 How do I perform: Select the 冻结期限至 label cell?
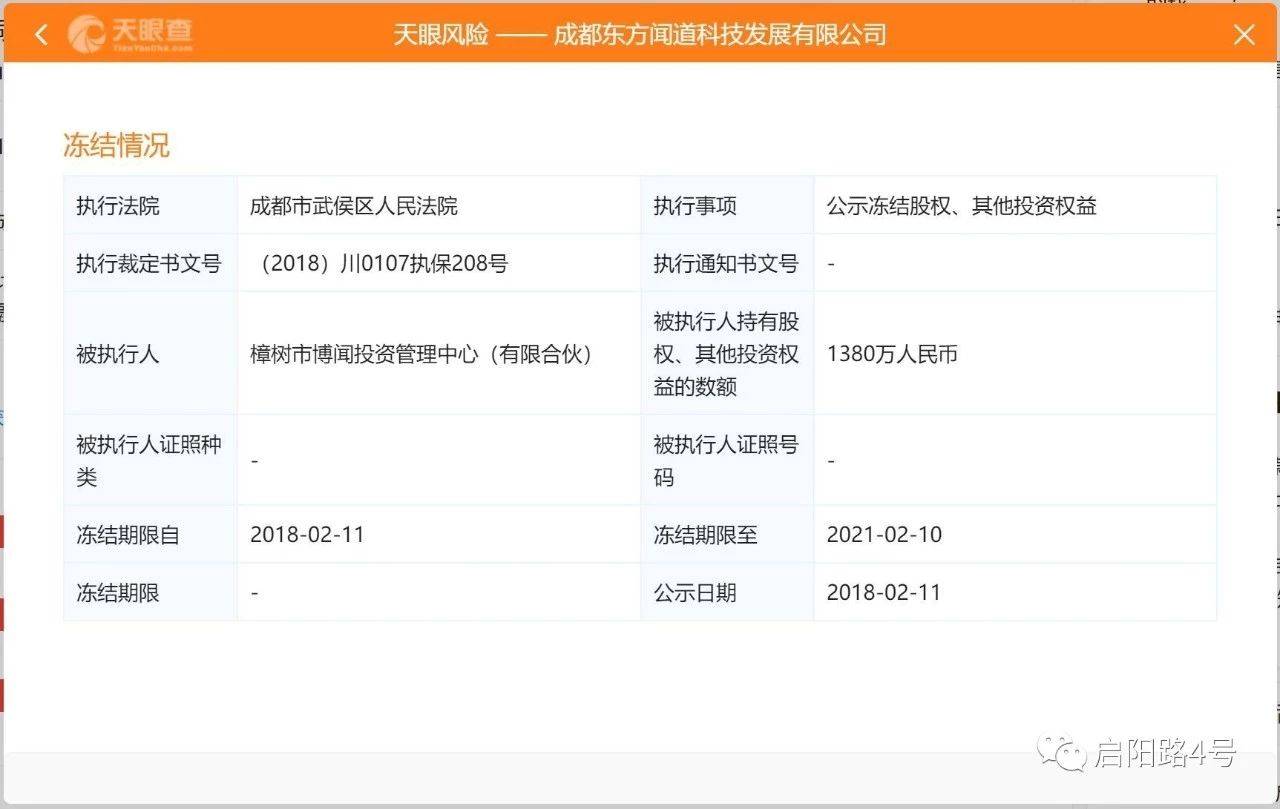click(x=727, y=534)
